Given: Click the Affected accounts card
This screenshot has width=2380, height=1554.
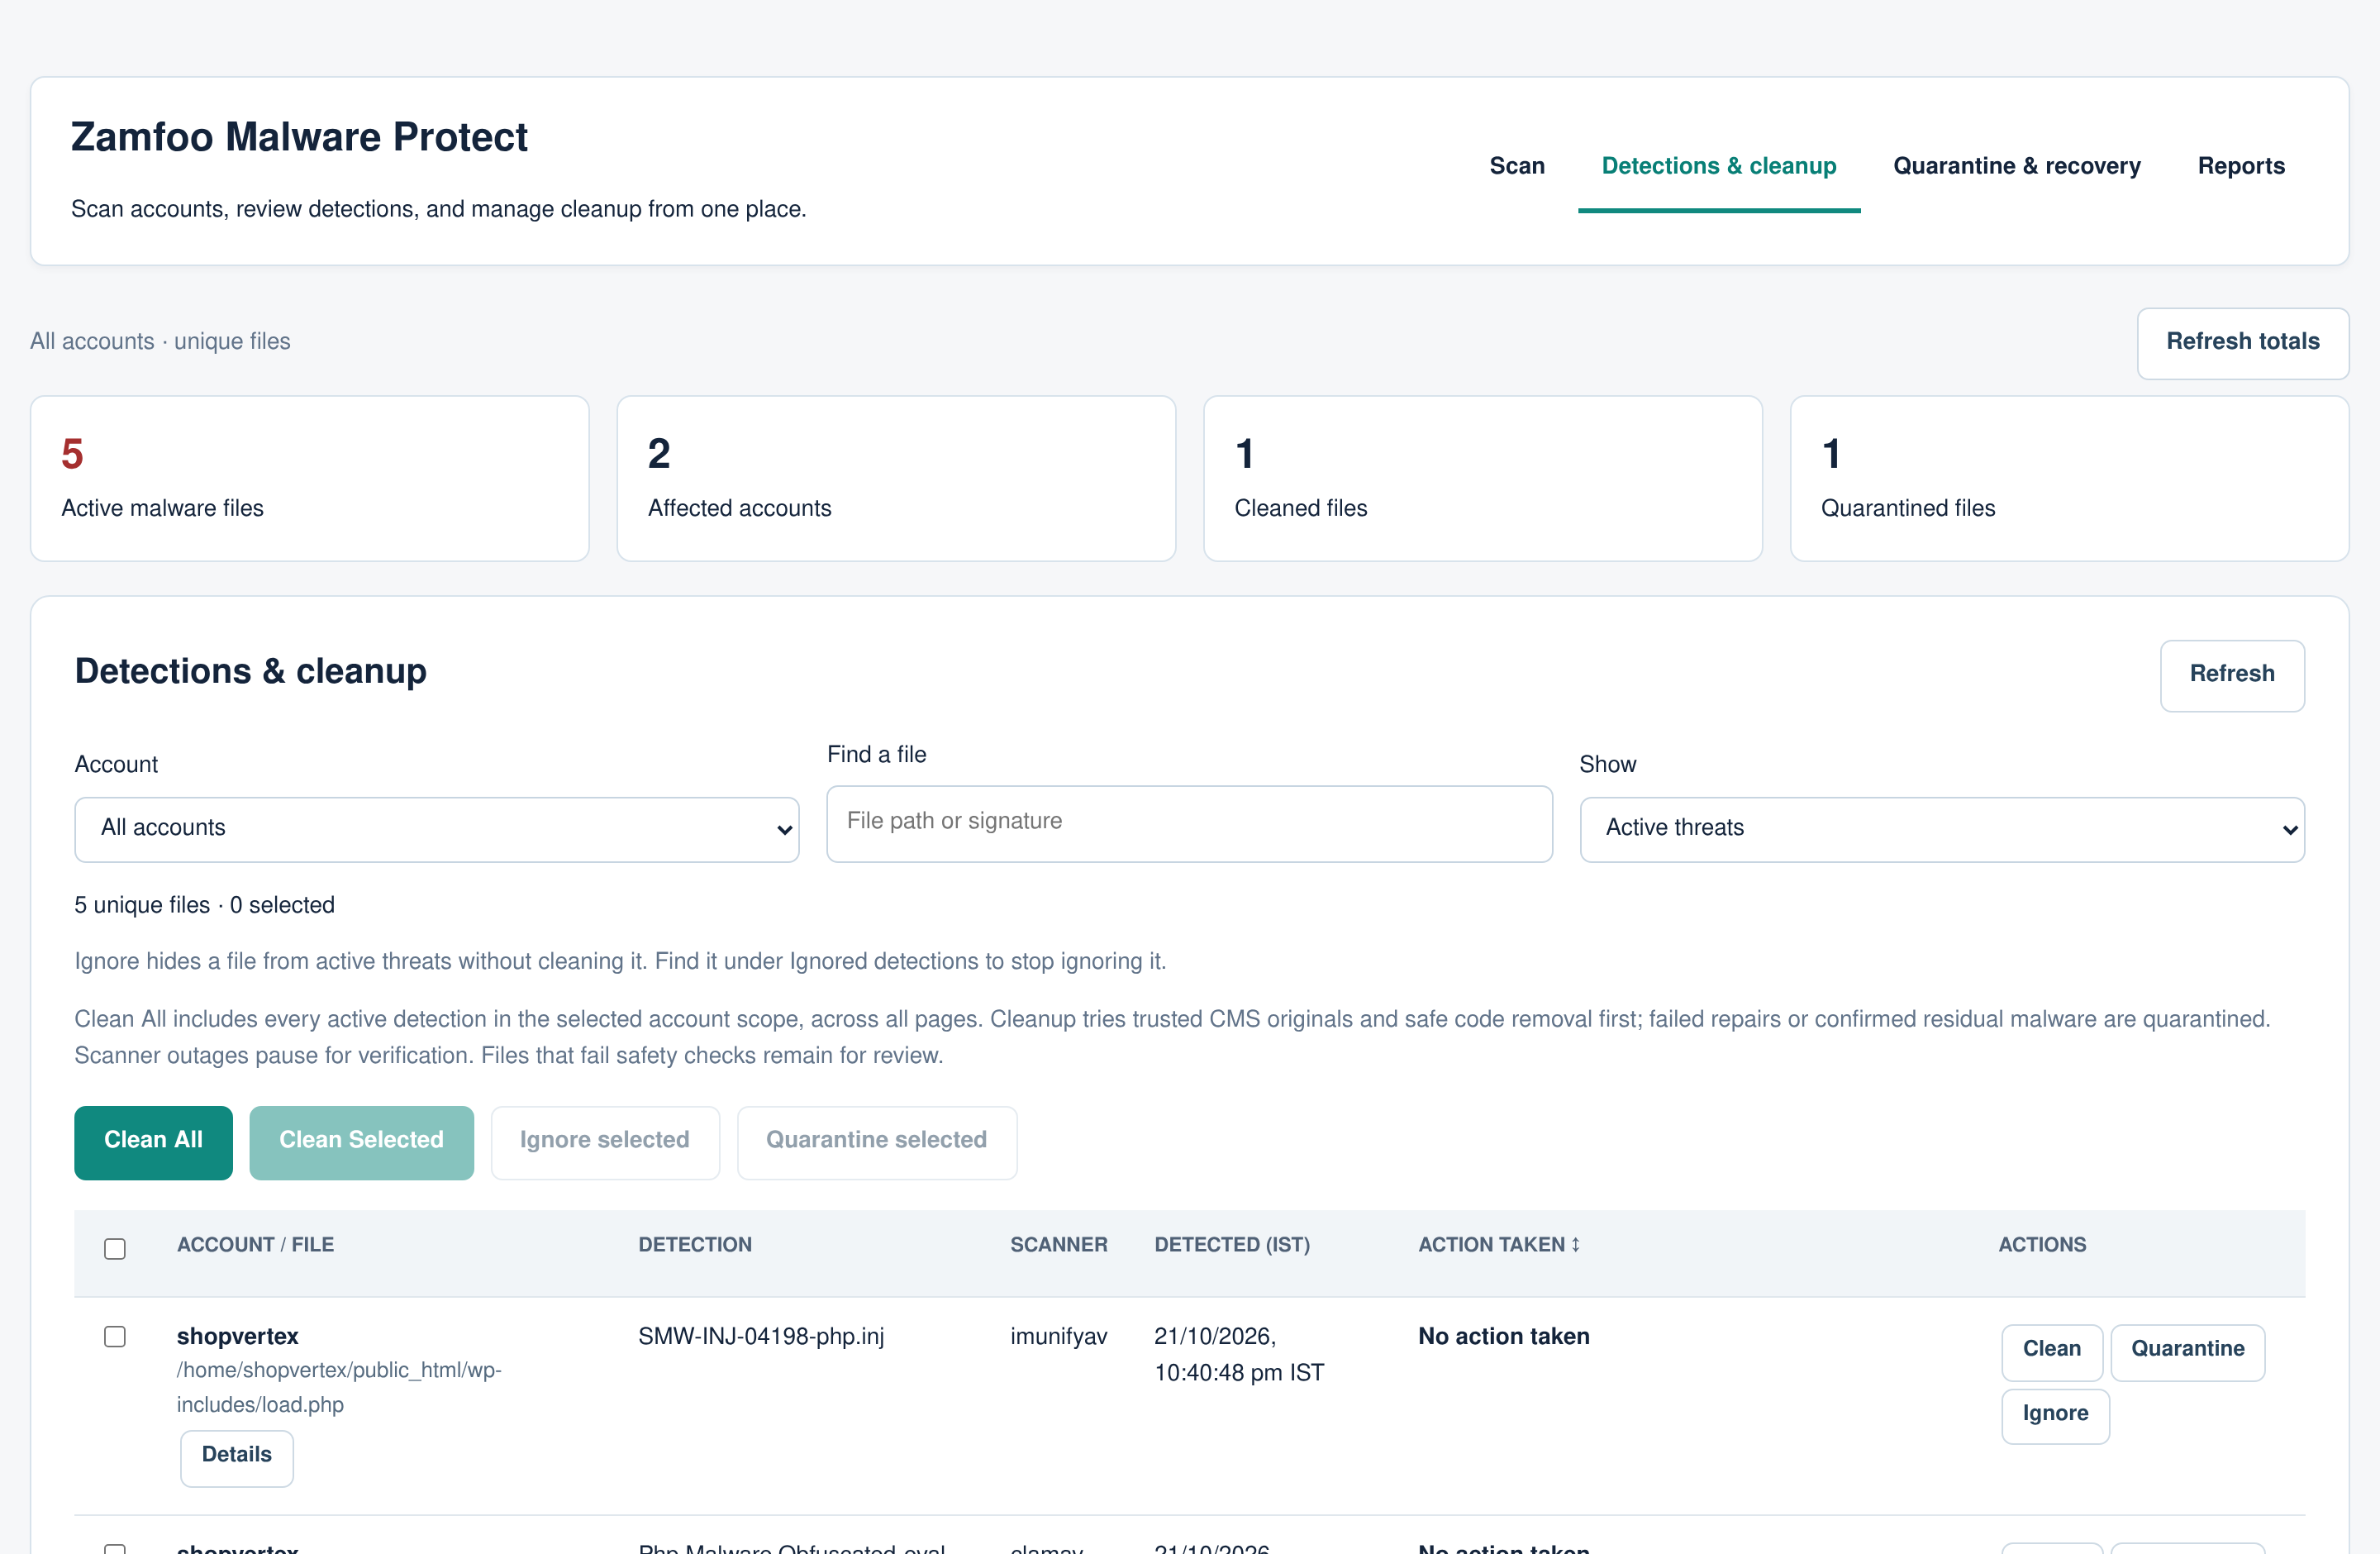Looking at the screenshot, I should pyautogui.click(x=896, y=478).
